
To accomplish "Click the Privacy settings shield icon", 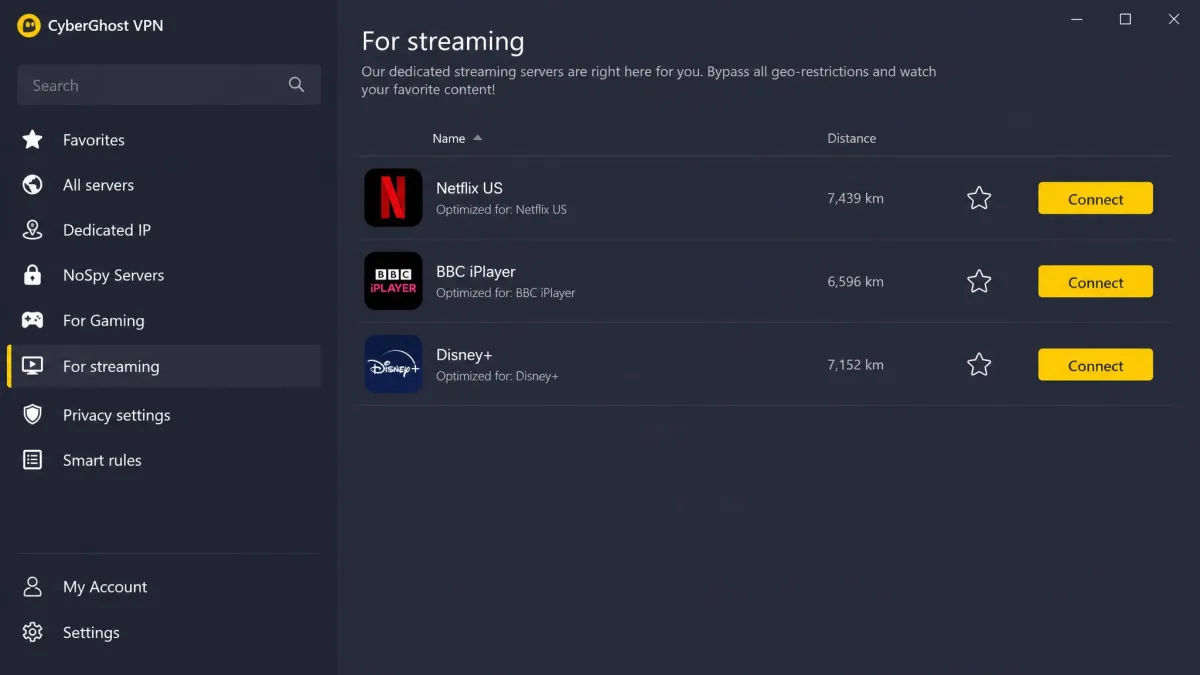I will pyautogui.click(x=33, y=415).
